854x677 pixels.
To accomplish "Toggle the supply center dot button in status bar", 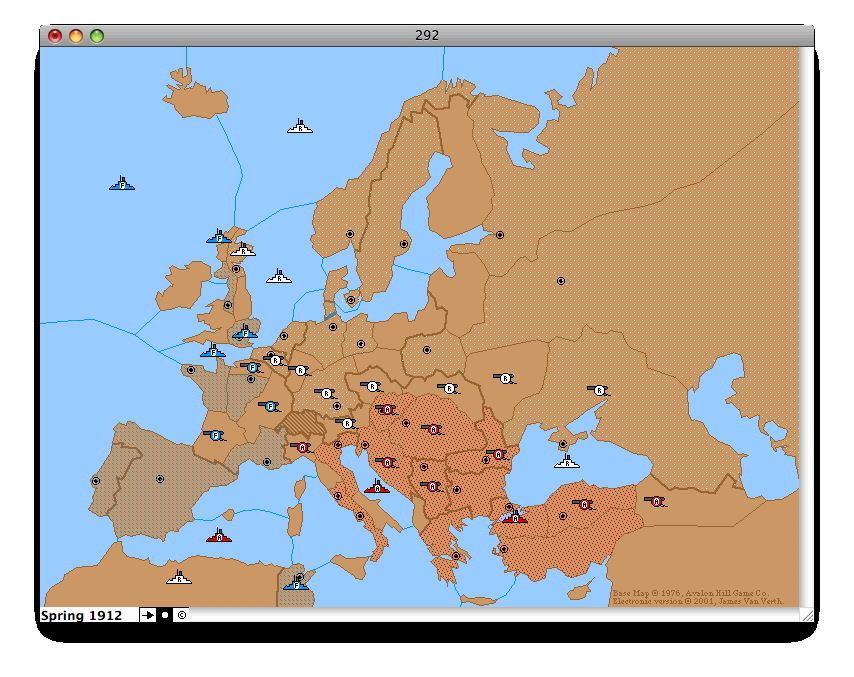I will point(164,615).
